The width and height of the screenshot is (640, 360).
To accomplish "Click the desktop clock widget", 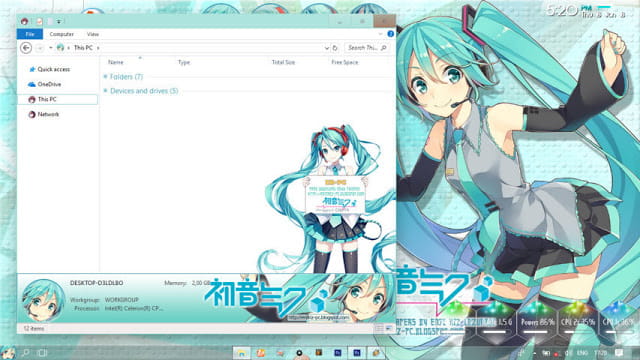I will (586, 10).
